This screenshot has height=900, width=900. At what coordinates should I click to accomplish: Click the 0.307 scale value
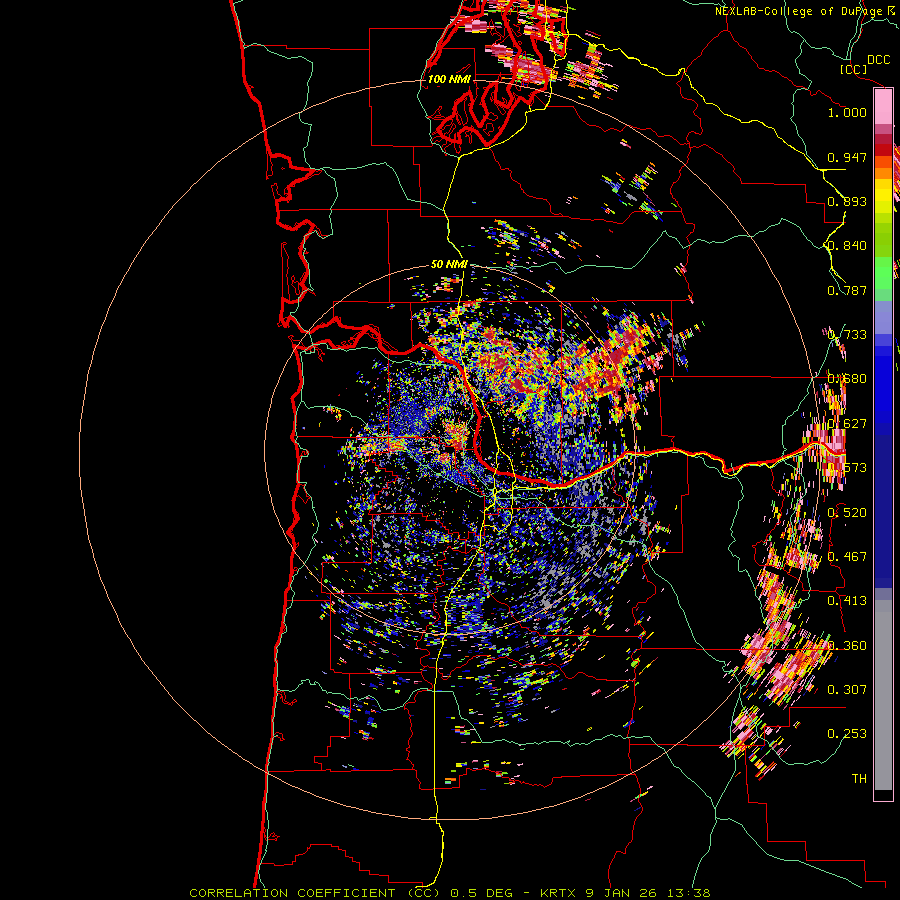pos(847,690)
